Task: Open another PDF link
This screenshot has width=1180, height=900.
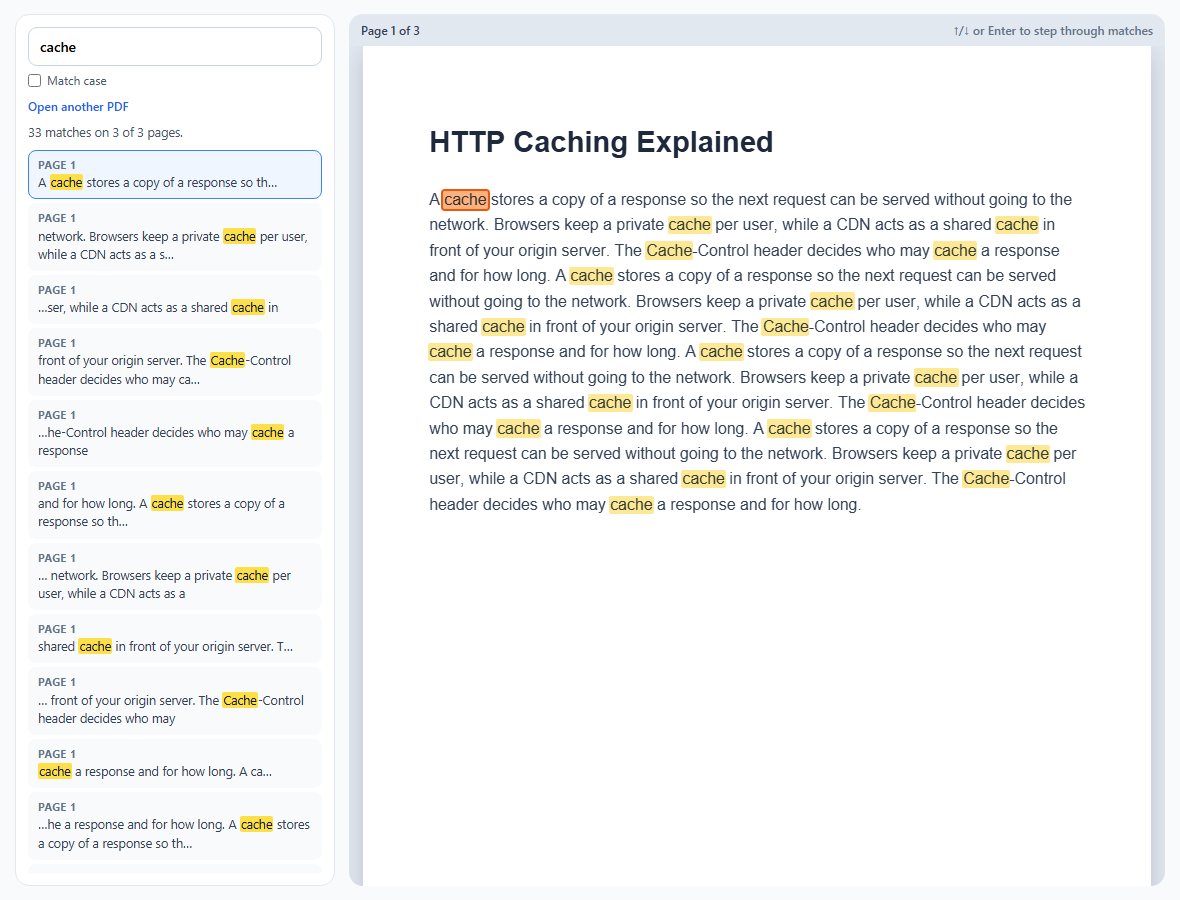Action: click(78, 107)
